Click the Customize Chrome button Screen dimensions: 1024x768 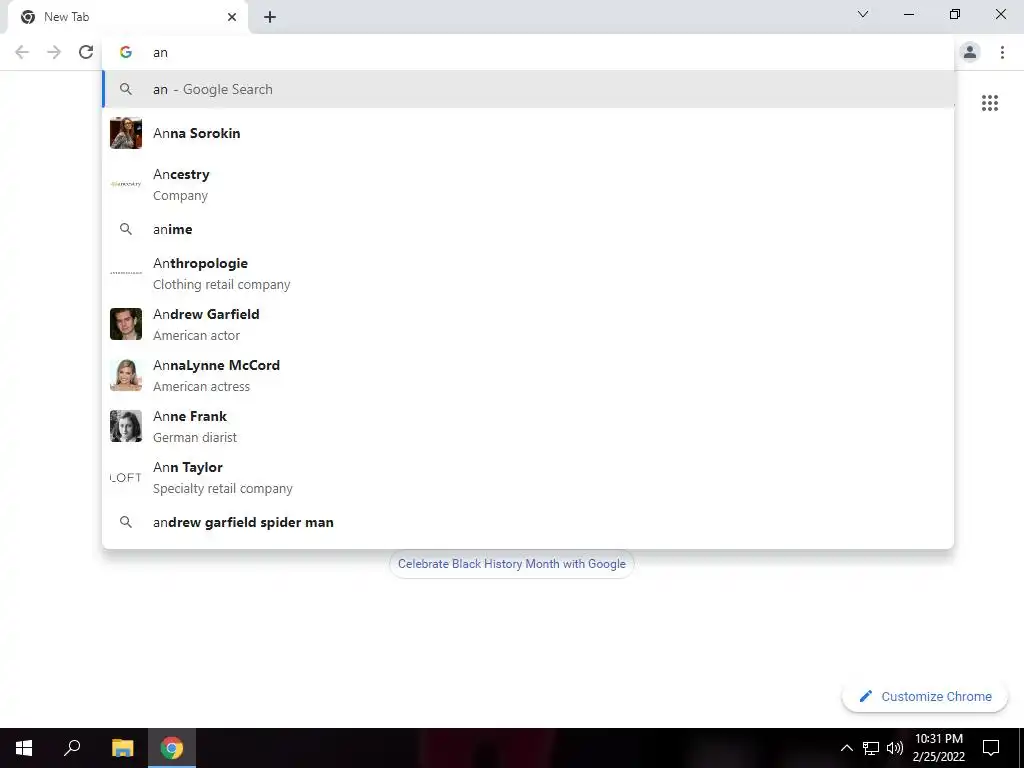coord(925,696)
